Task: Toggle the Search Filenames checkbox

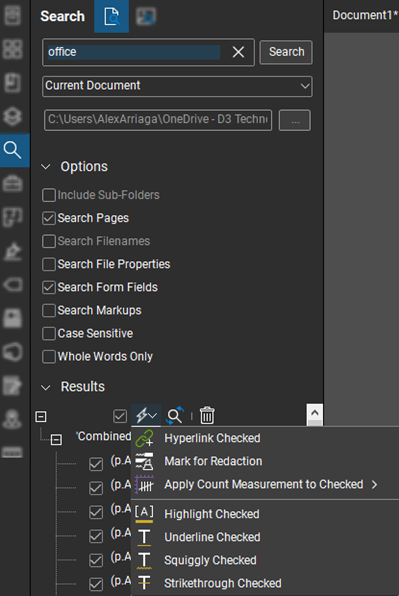Action: click(x=49, y=241)
